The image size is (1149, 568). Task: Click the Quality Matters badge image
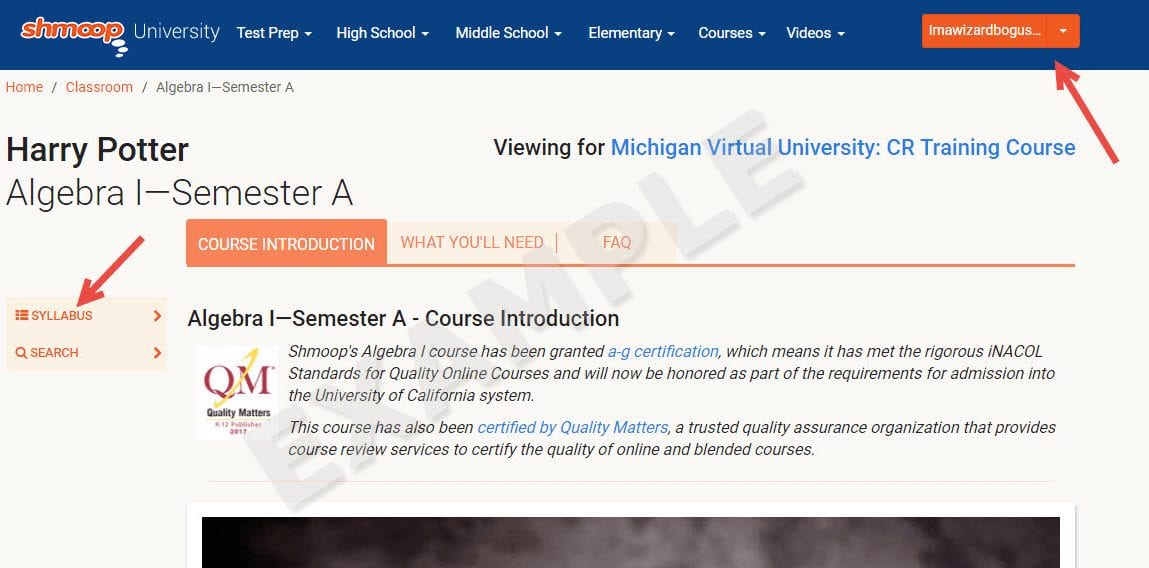pyautogui.click(x=238, y=393)
